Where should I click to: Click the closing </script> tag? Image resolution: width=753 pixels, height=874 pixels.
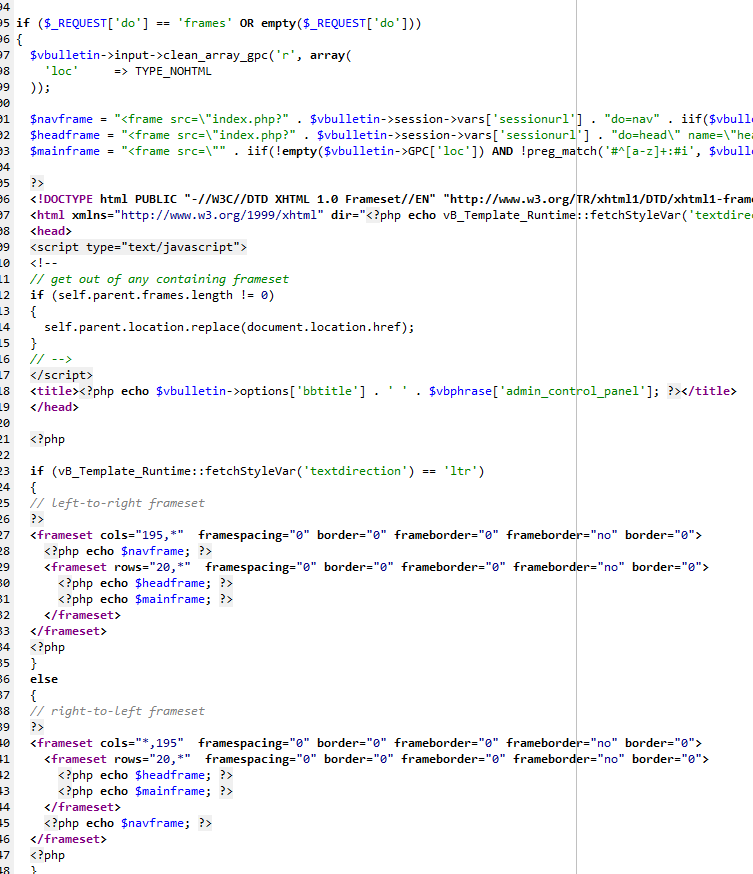pyautogui.click(x=61, y=375)
